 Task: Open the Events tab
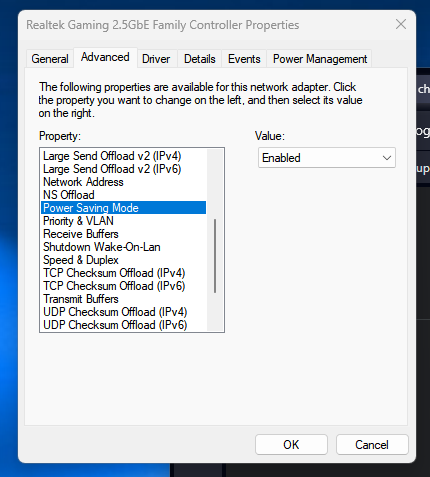244,59
